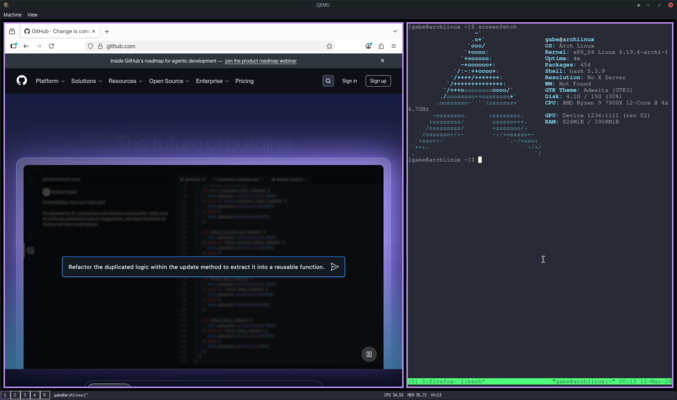Click the send arrow in the prompt box

click(335, 267)
